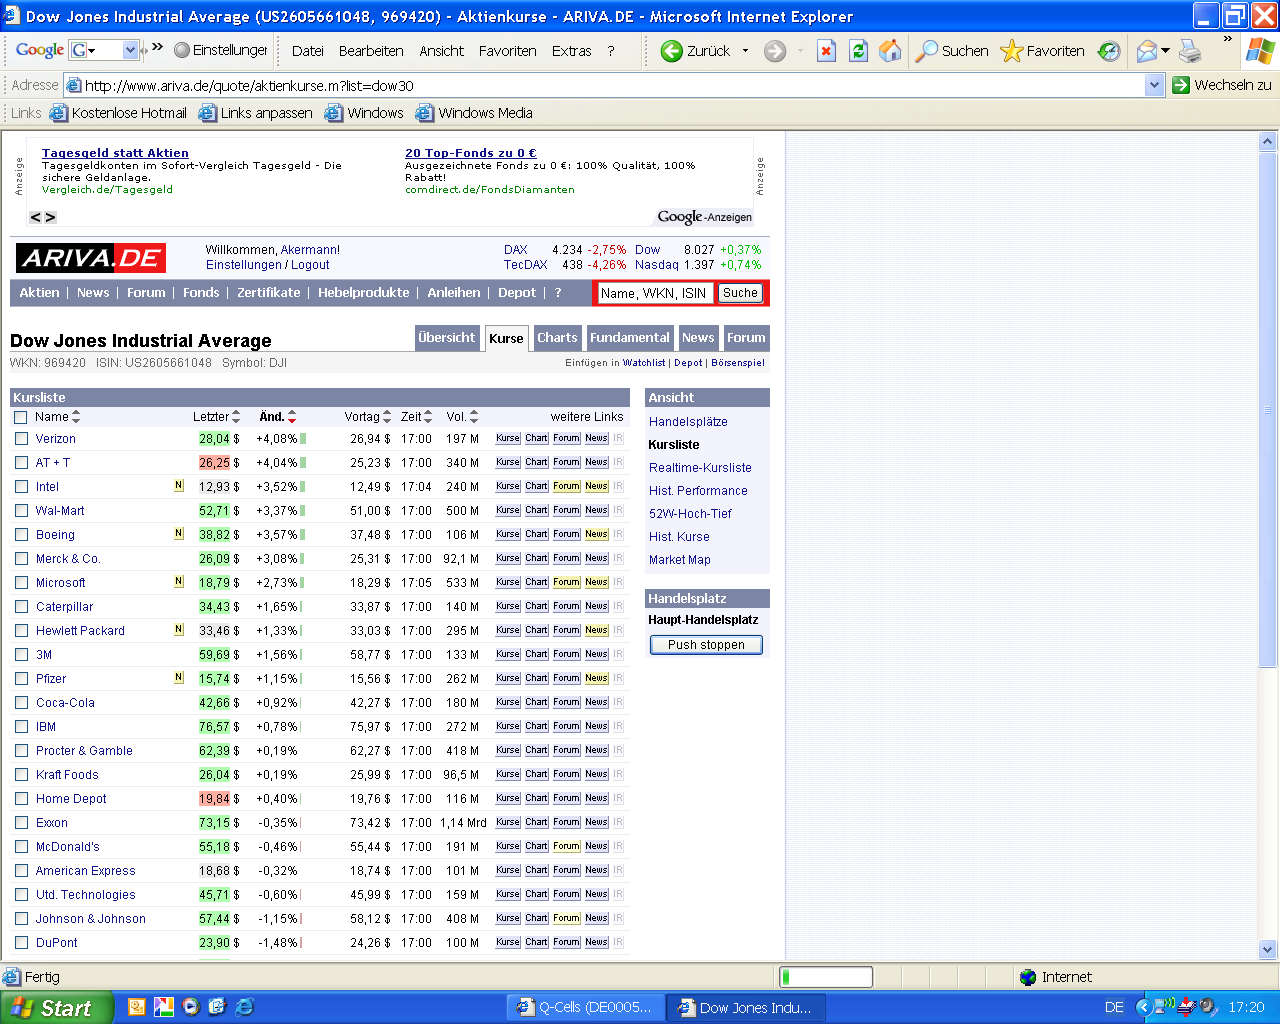
Task: Switch to the Übersicht tab
Action: 447,338
